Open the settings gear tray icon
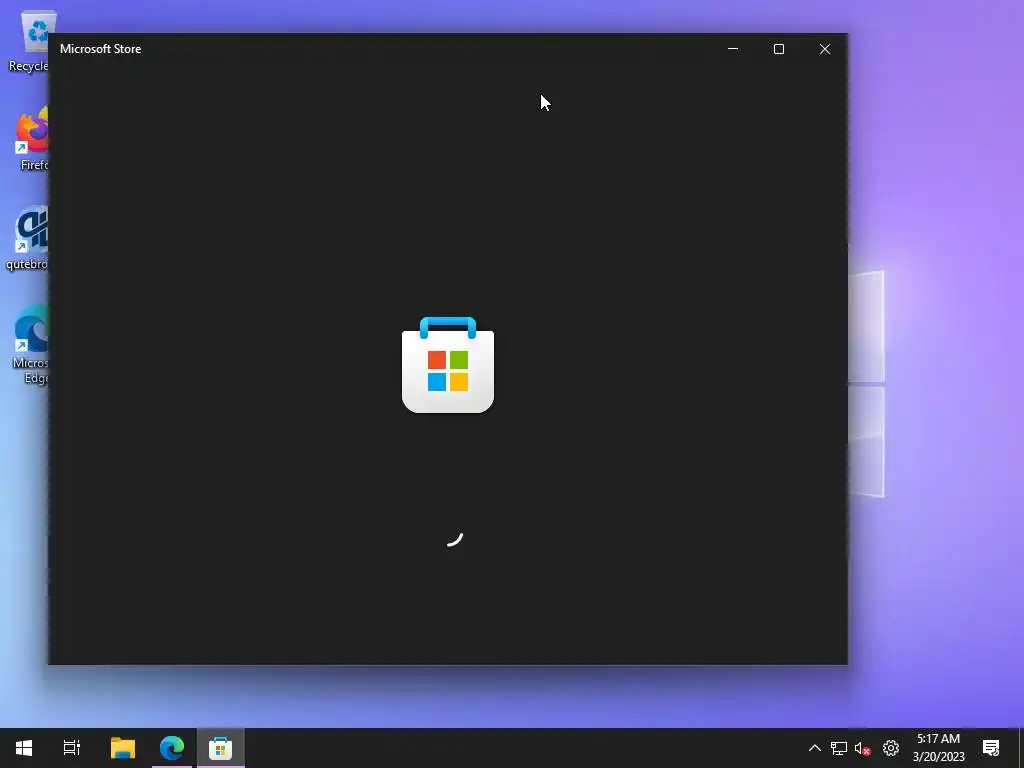The height and width of the screenshot is (768, 1024). pyautogui.click(x=891, y=748)
